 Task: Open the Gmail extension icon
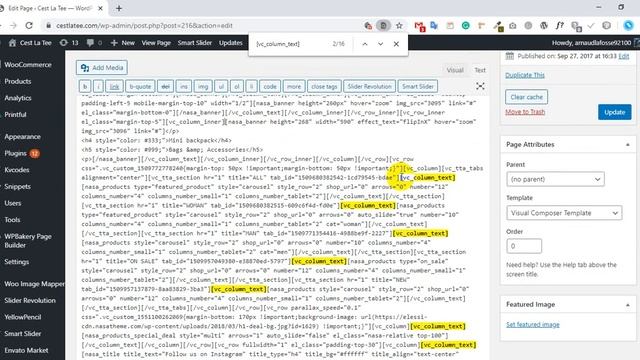pyautogui.click(x=420, y=26)
